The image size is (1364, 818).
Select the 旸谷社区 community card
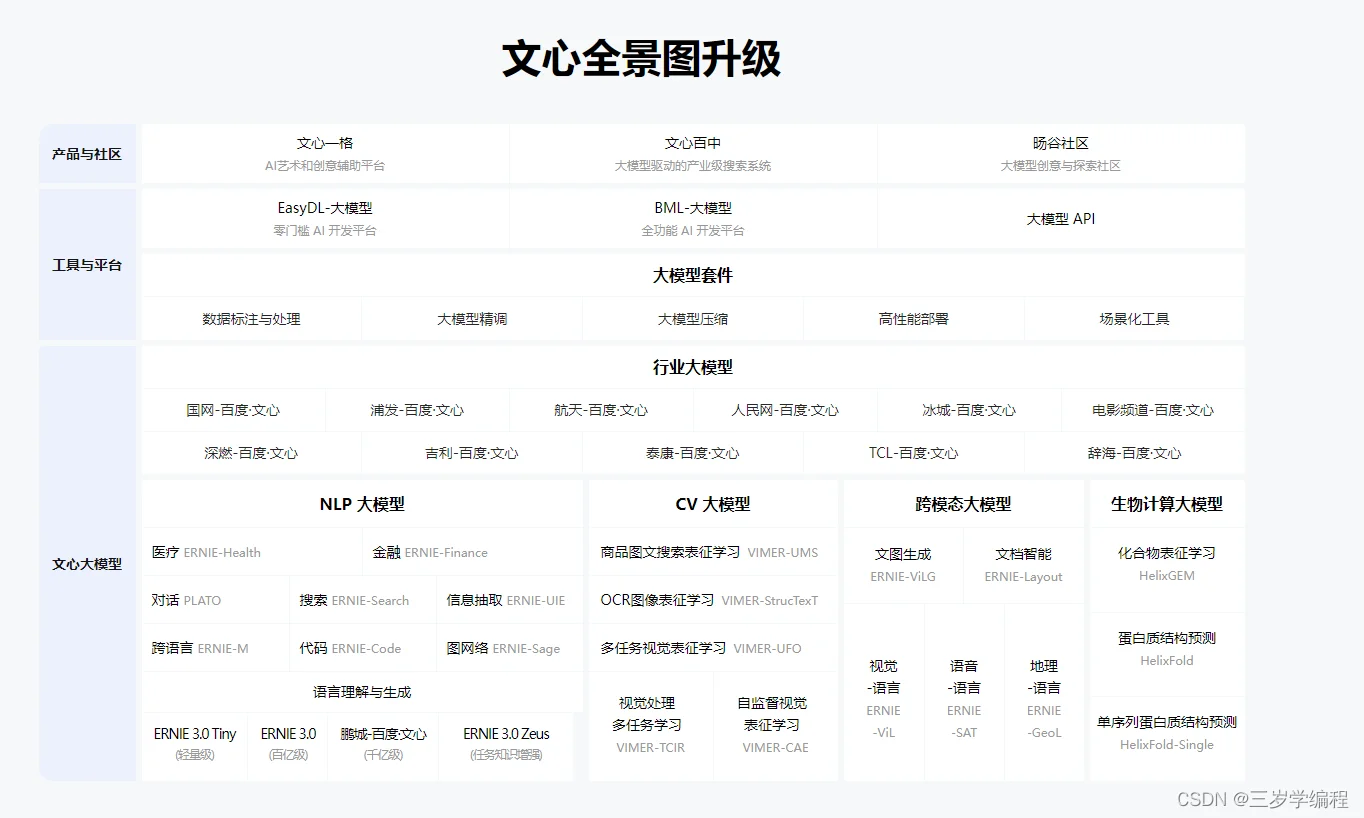1061,154
